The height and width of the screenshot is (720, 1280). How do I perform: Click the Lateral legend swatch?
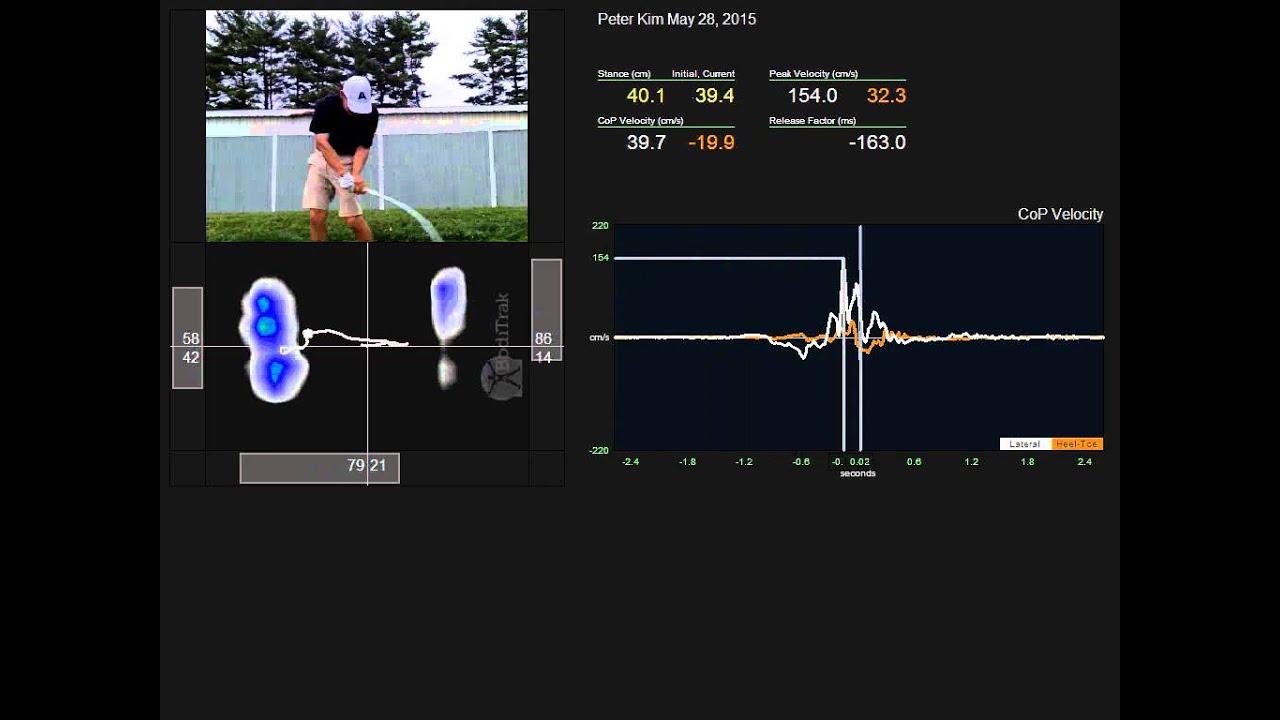click(x=1025, y=444)
